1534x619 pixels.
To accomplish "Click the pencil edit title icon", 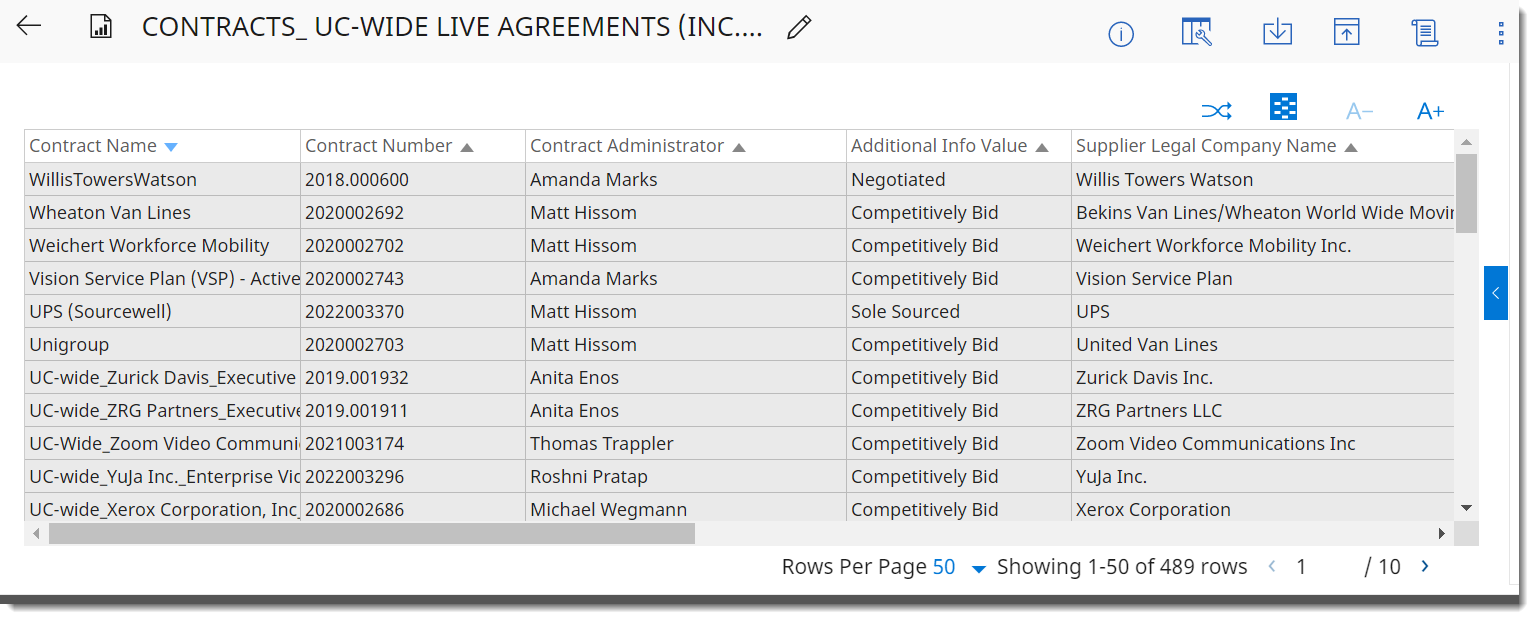I will pyautogui.click(x=798, y=28).
